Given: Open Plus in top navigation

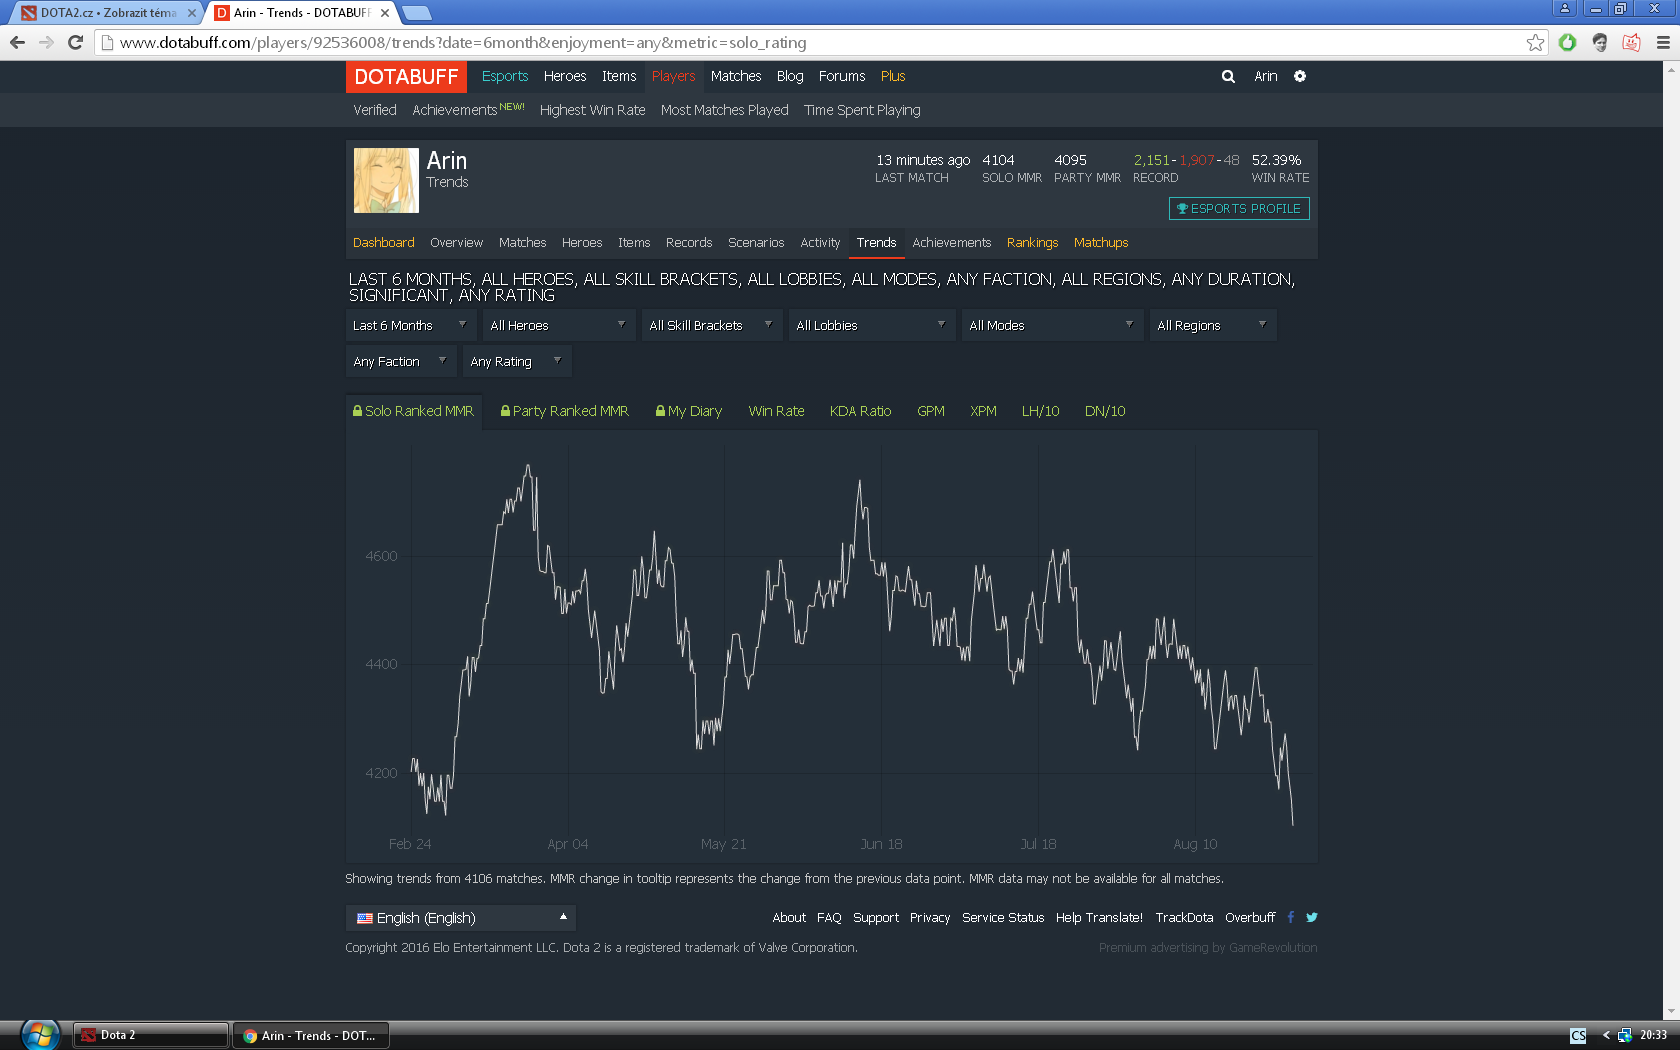Looking at the screenshot, I should pyautogui.click(x=893, y=76).
